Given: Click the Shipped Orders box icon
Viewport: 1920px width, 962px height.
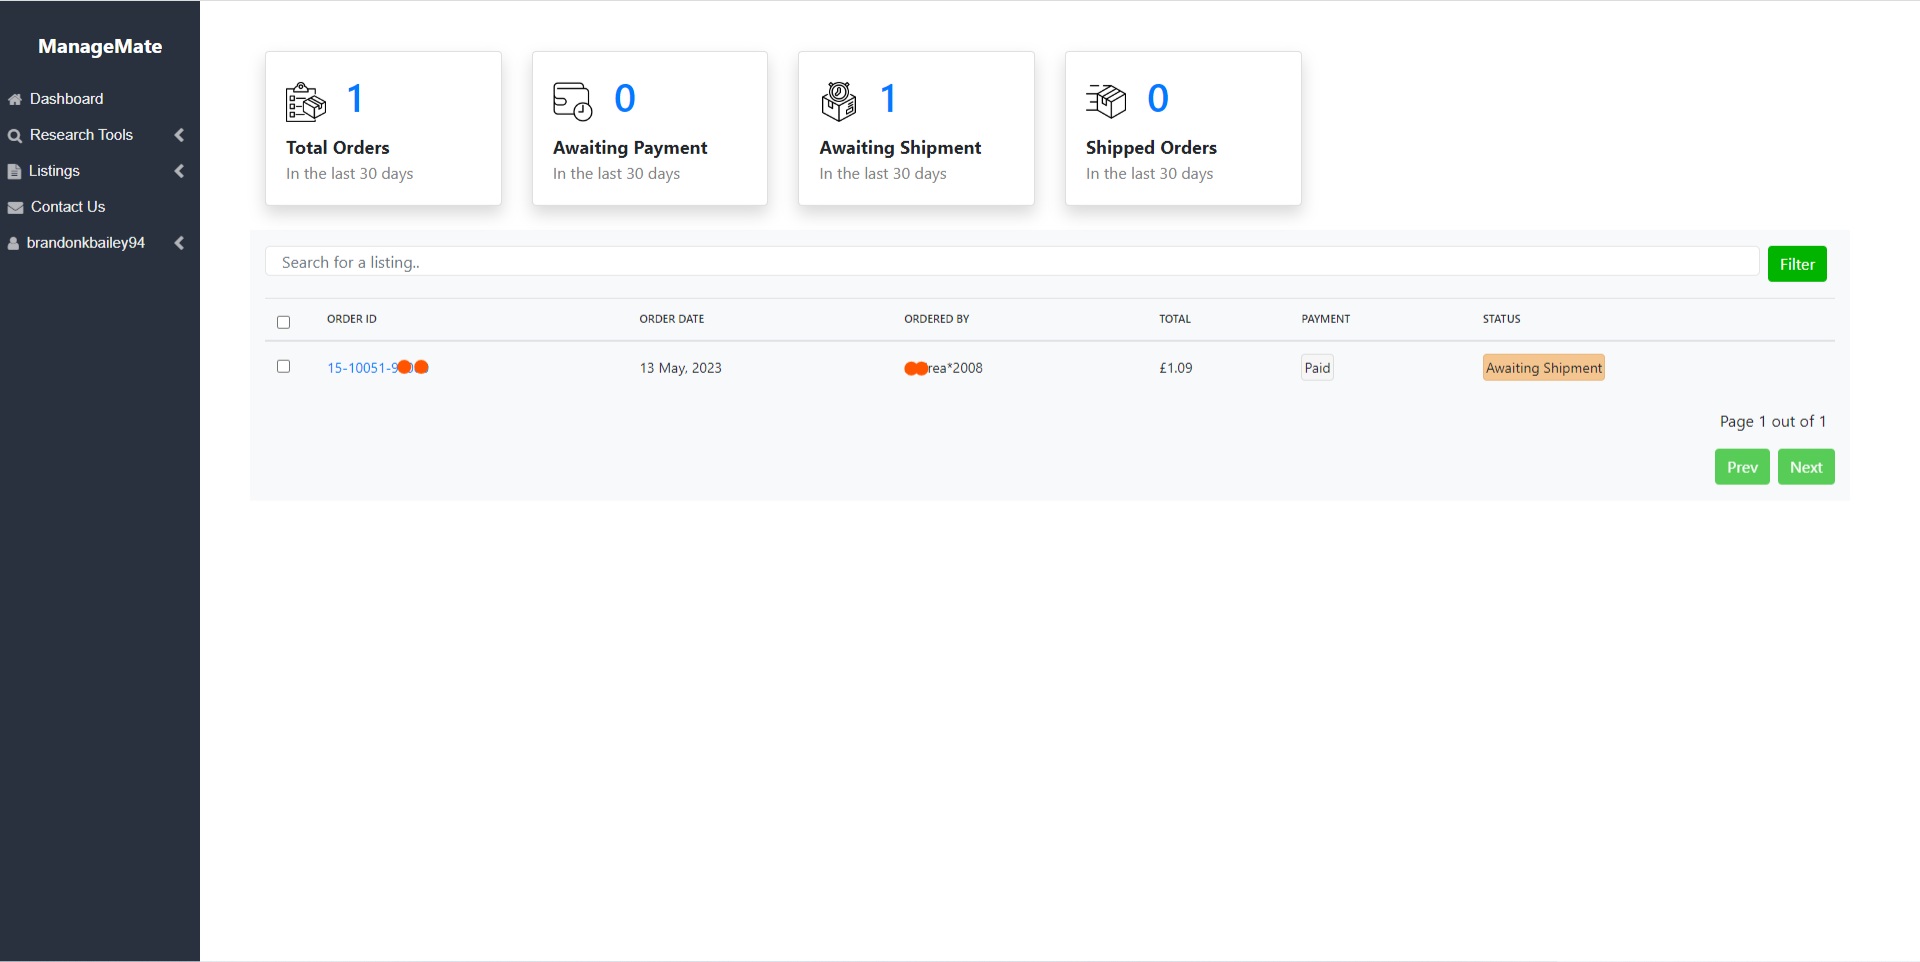Looking at the screenshot, I should 1105,101.
